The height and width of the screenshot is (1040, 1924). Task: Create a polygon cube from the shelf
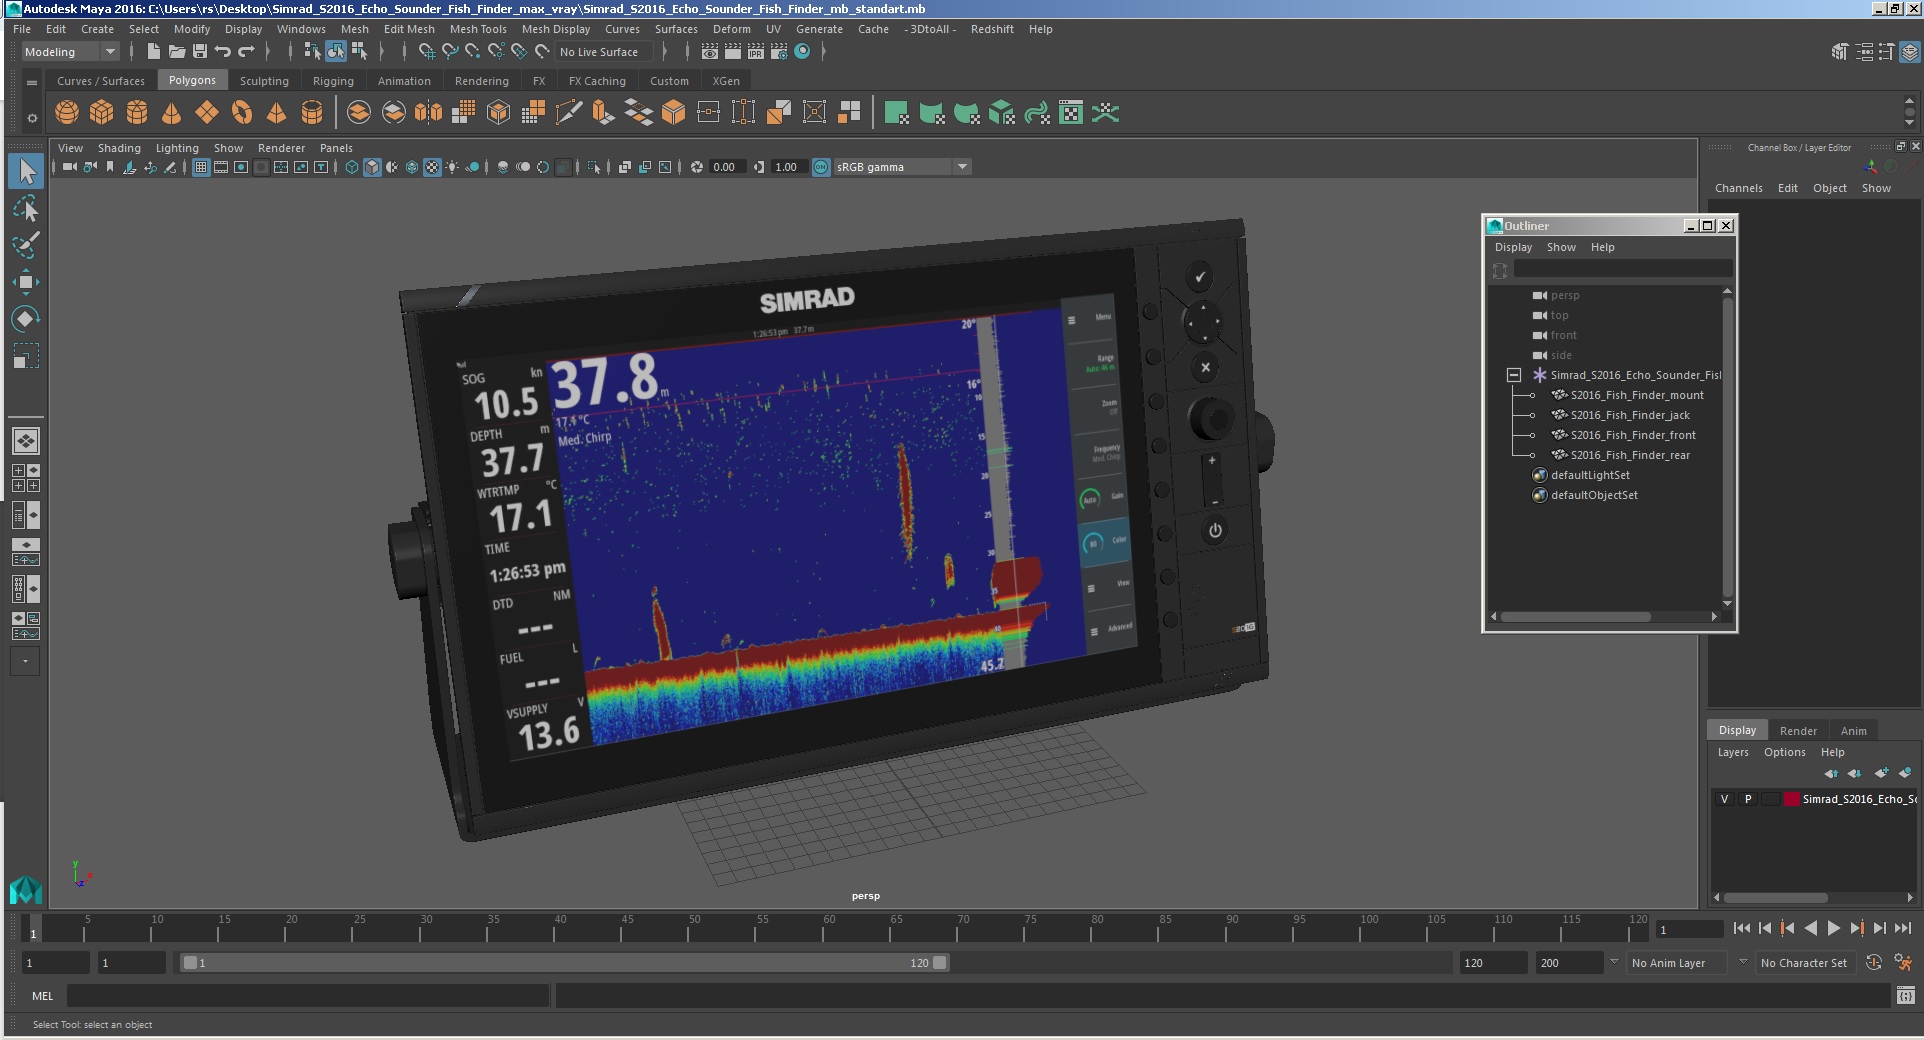click(102, 113)
